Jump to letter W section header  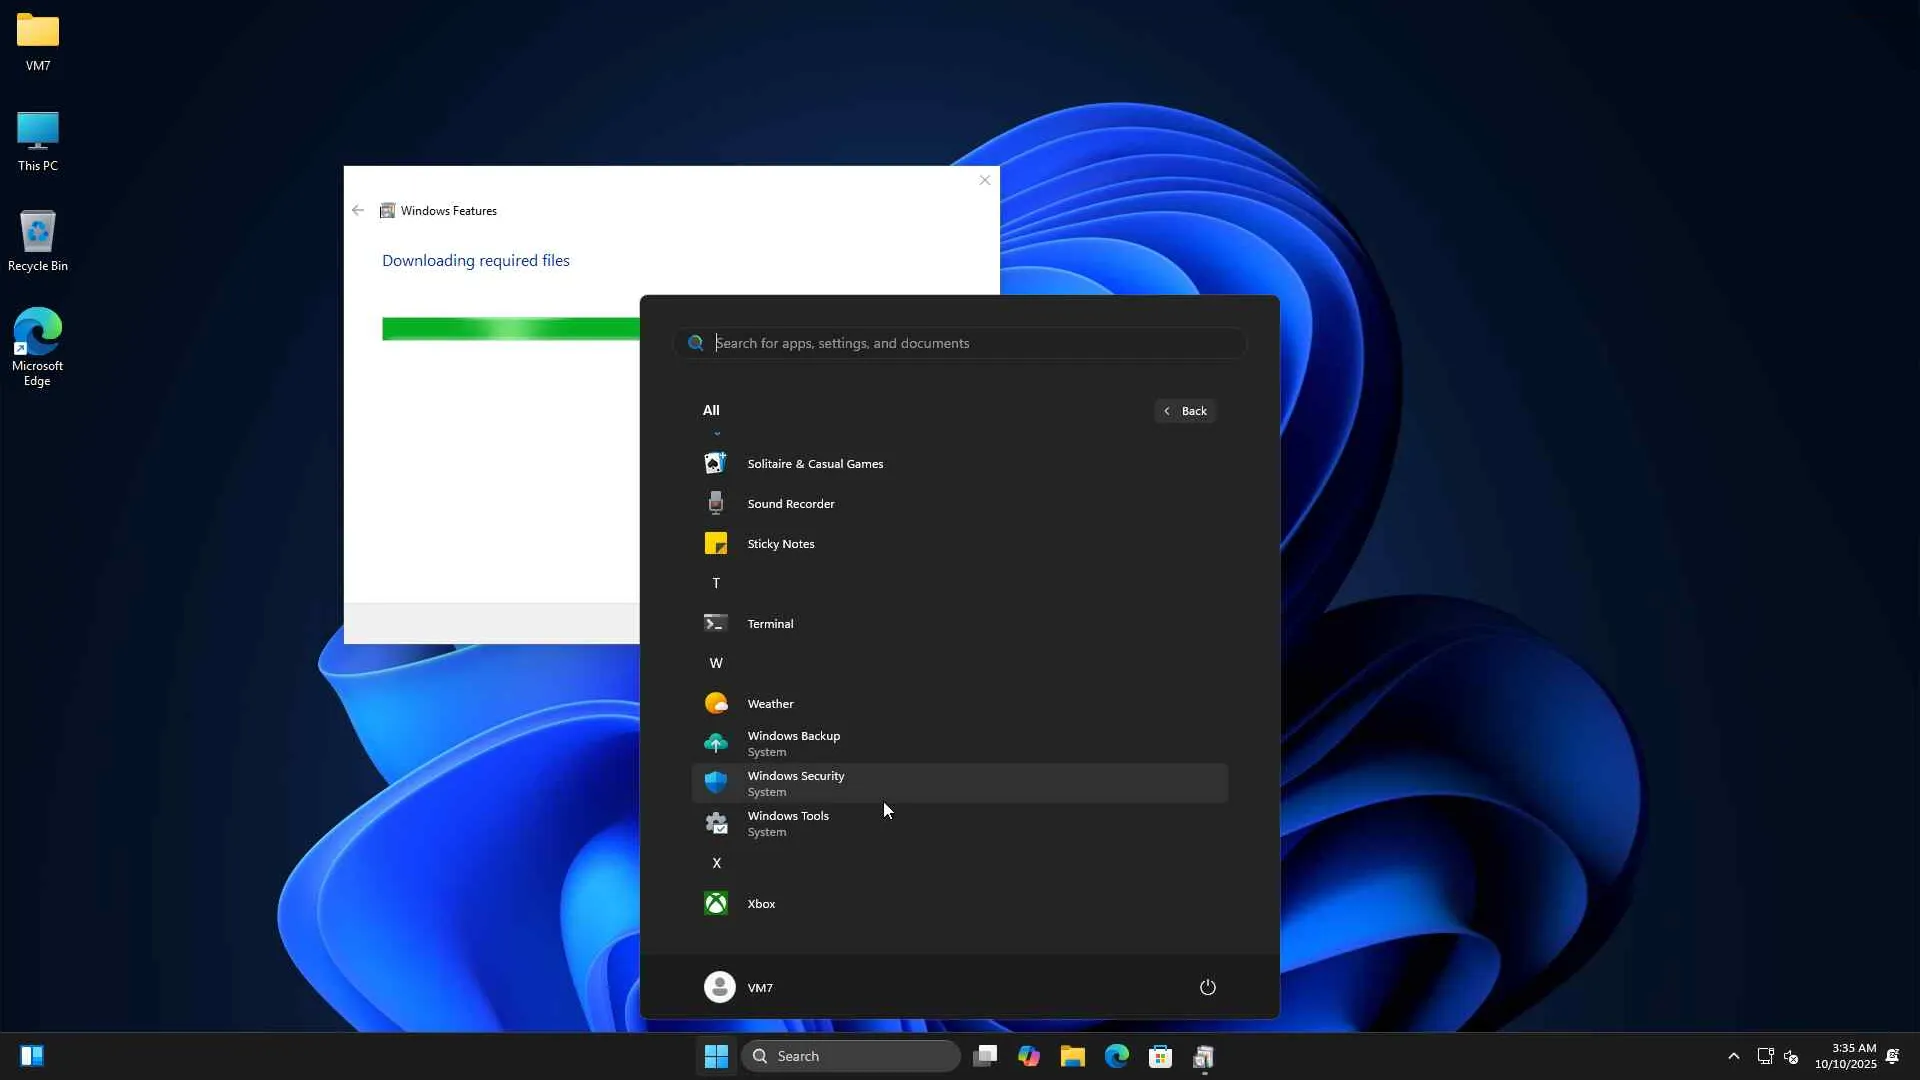coord(716,664)
